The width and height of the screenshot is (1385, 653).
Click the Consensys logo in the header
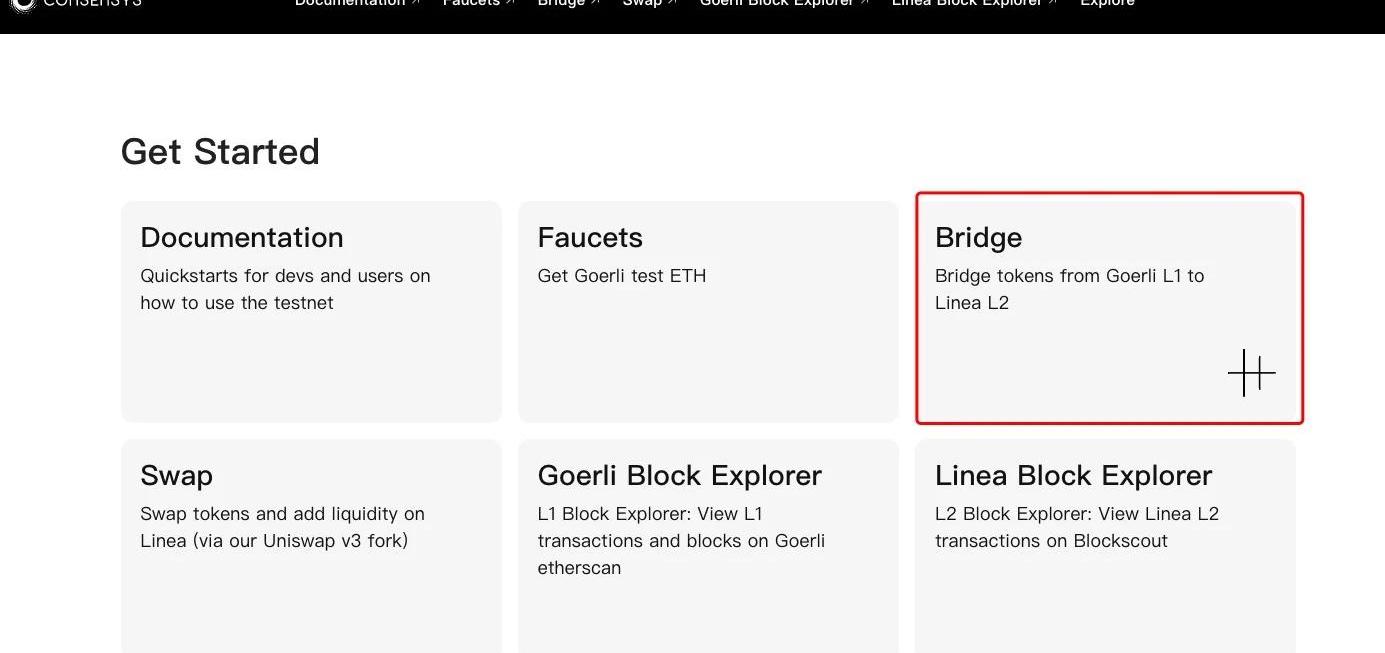click(x=76, y=4)
